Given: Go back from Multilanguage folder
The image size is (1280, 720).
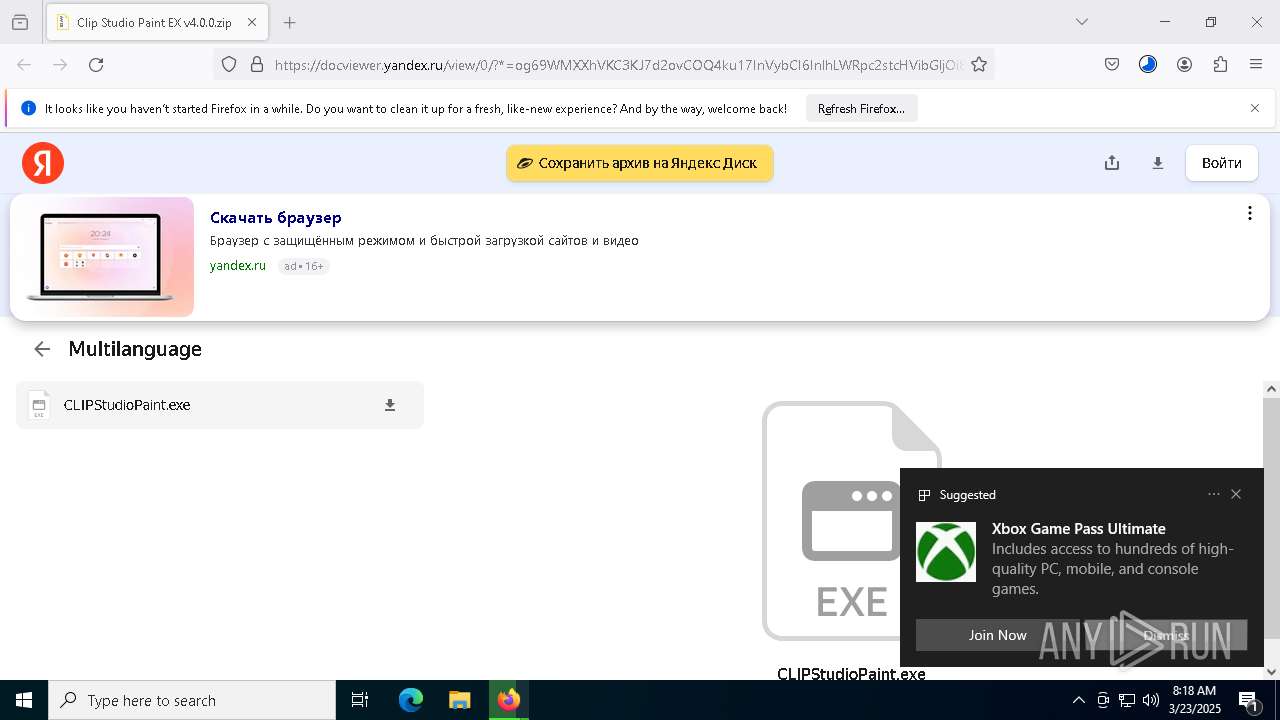Looking at the screenshot, I should click(41, 349).
